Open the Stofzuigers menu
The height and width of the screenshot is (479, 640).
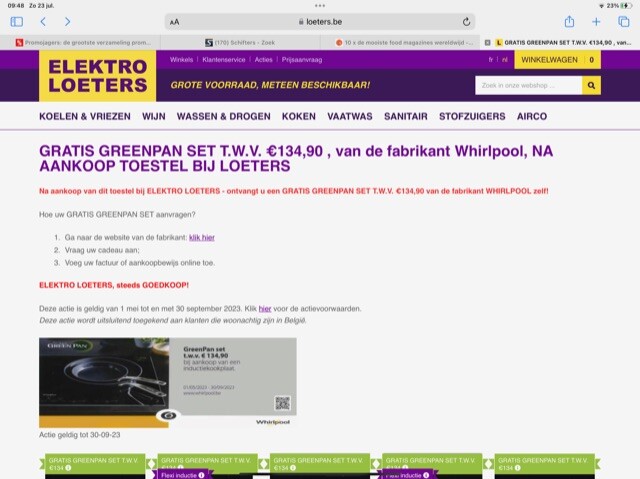click(472, 116)
